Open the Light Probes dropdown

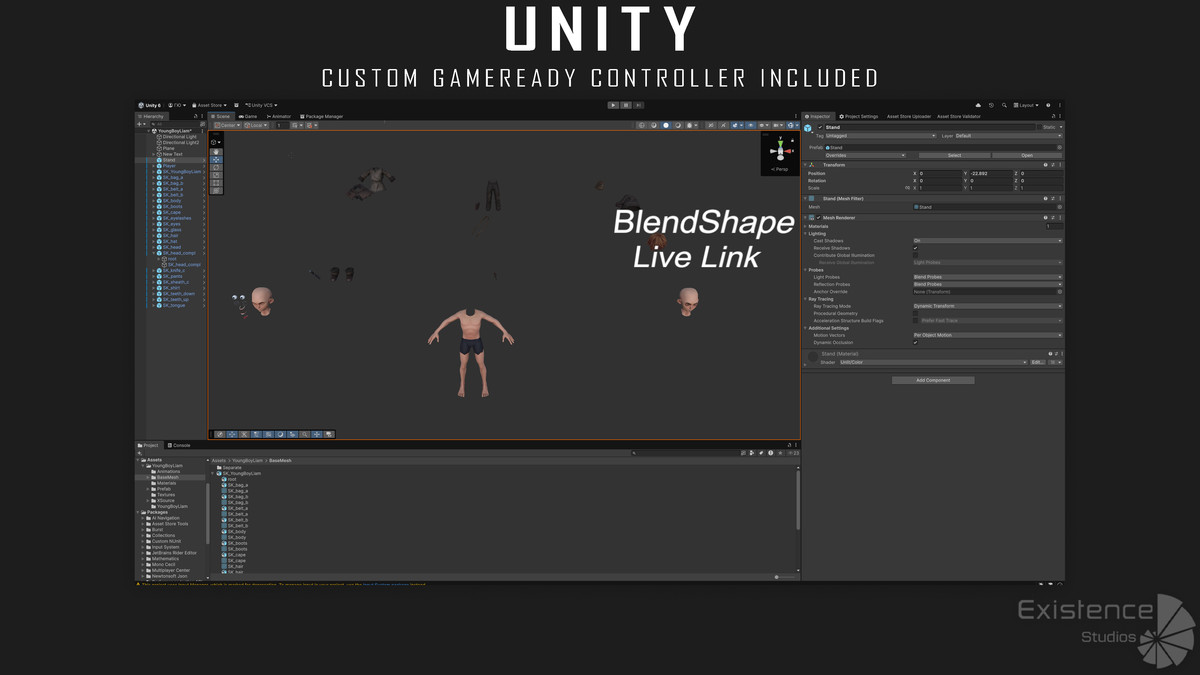click(988, 277)
